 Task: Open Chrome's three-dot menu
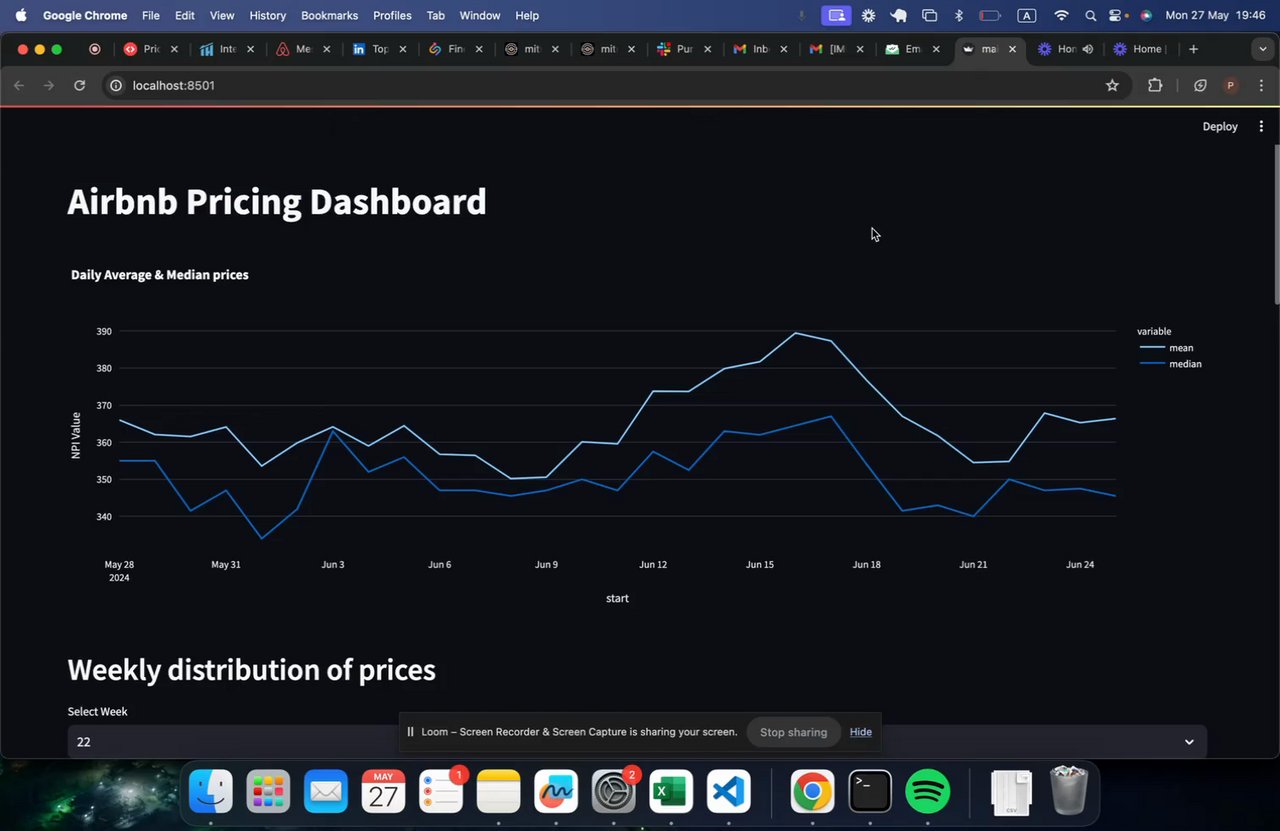coord(1261,86)
